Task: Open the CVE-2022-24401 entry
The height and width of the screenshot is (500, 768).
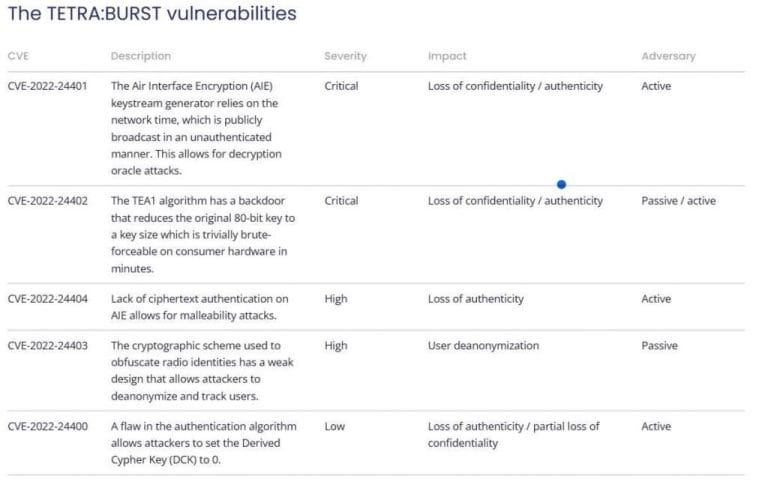Action: click(x=47, y=86)
